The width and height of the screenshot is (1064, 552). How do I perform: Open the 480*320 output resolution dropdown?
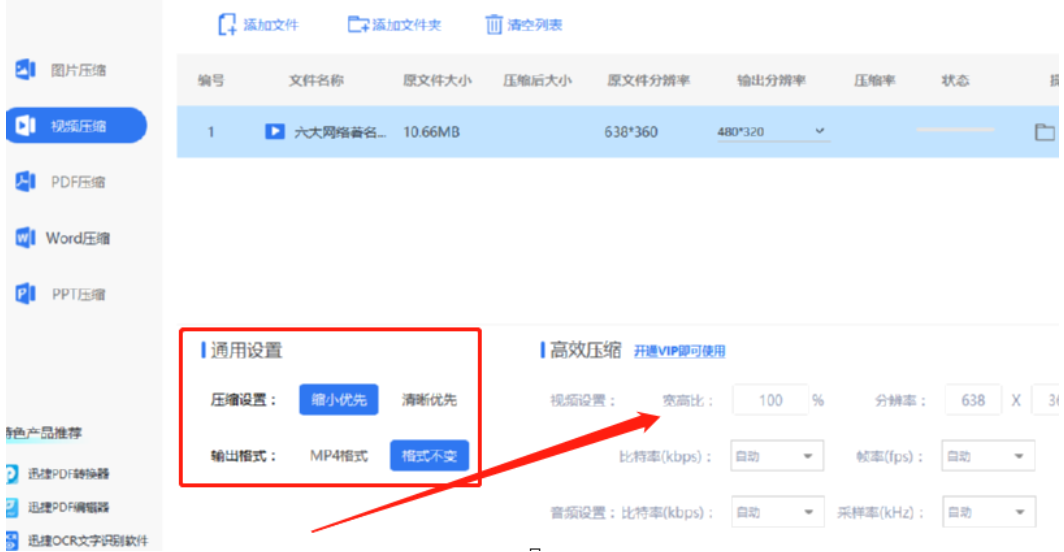pos(773,131)
